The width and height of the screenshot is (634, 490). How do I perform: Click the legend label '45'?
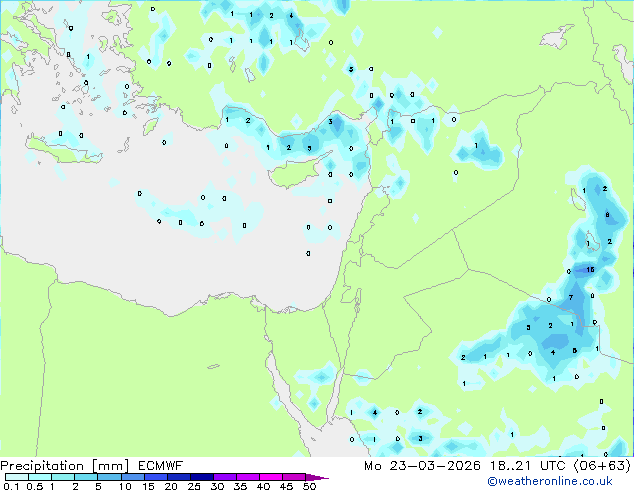pos(286,486)
